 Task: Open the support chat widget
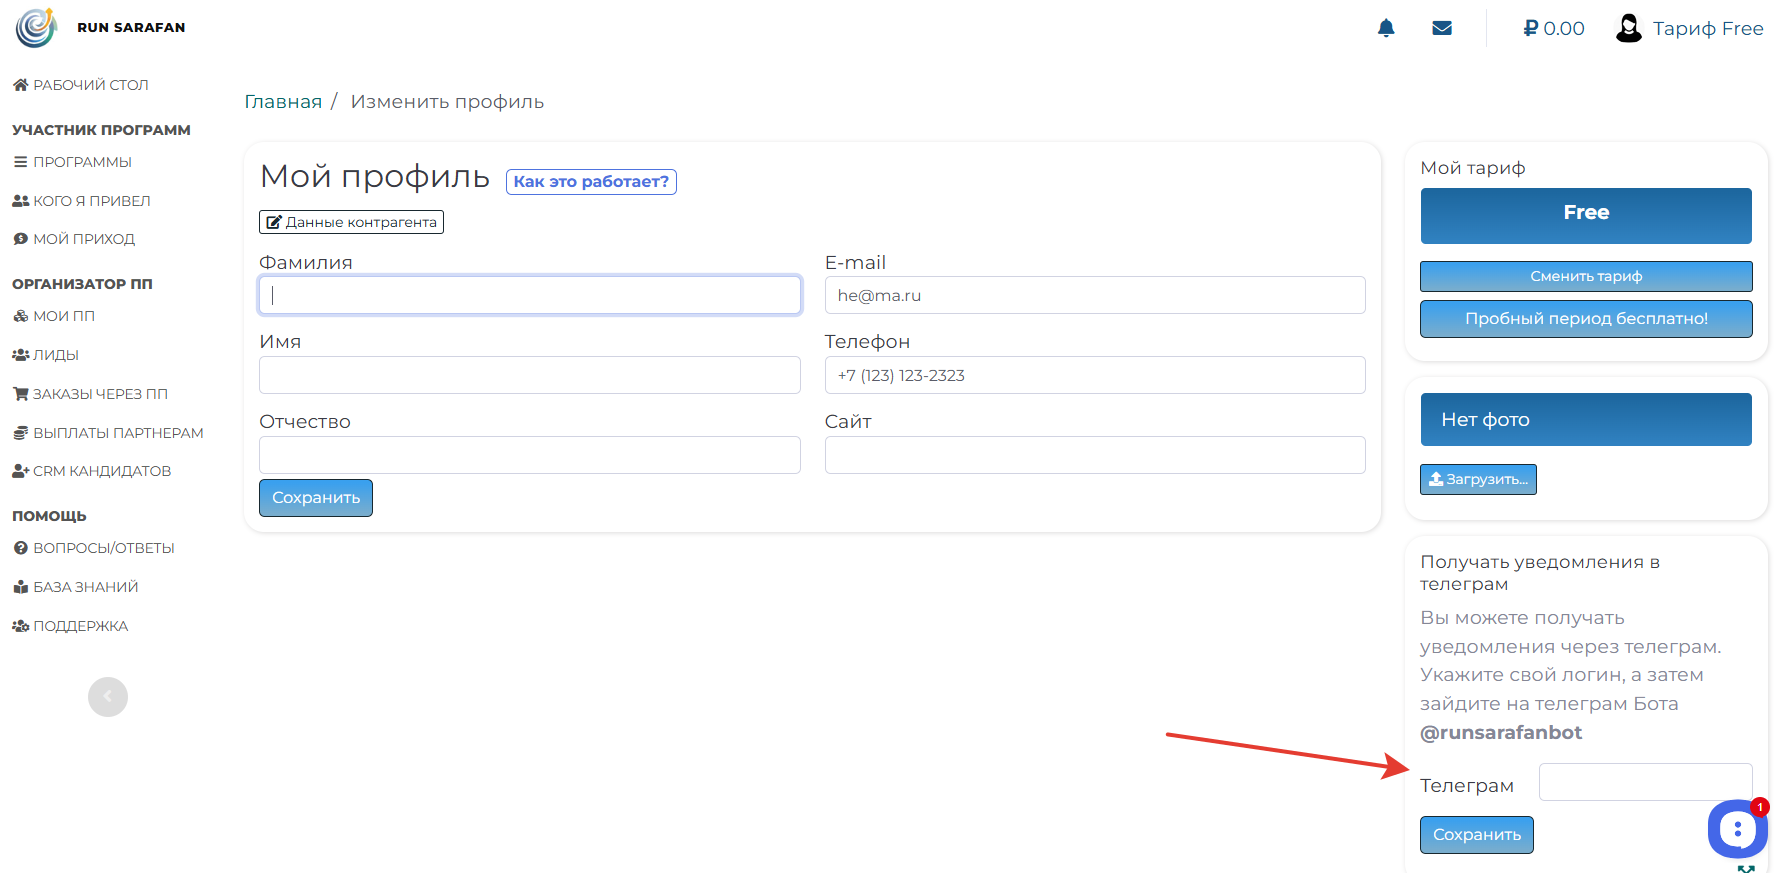[x=1738, y=828]
